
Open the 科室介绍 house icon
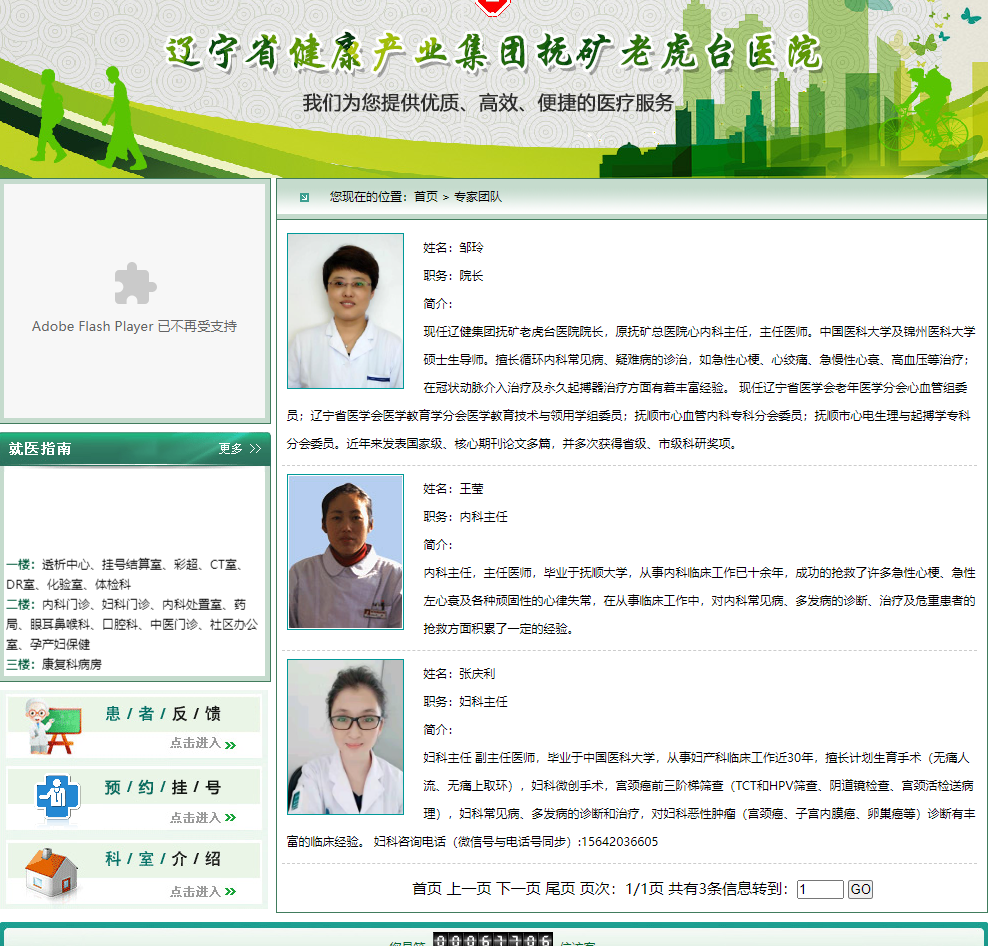[52, 873]
